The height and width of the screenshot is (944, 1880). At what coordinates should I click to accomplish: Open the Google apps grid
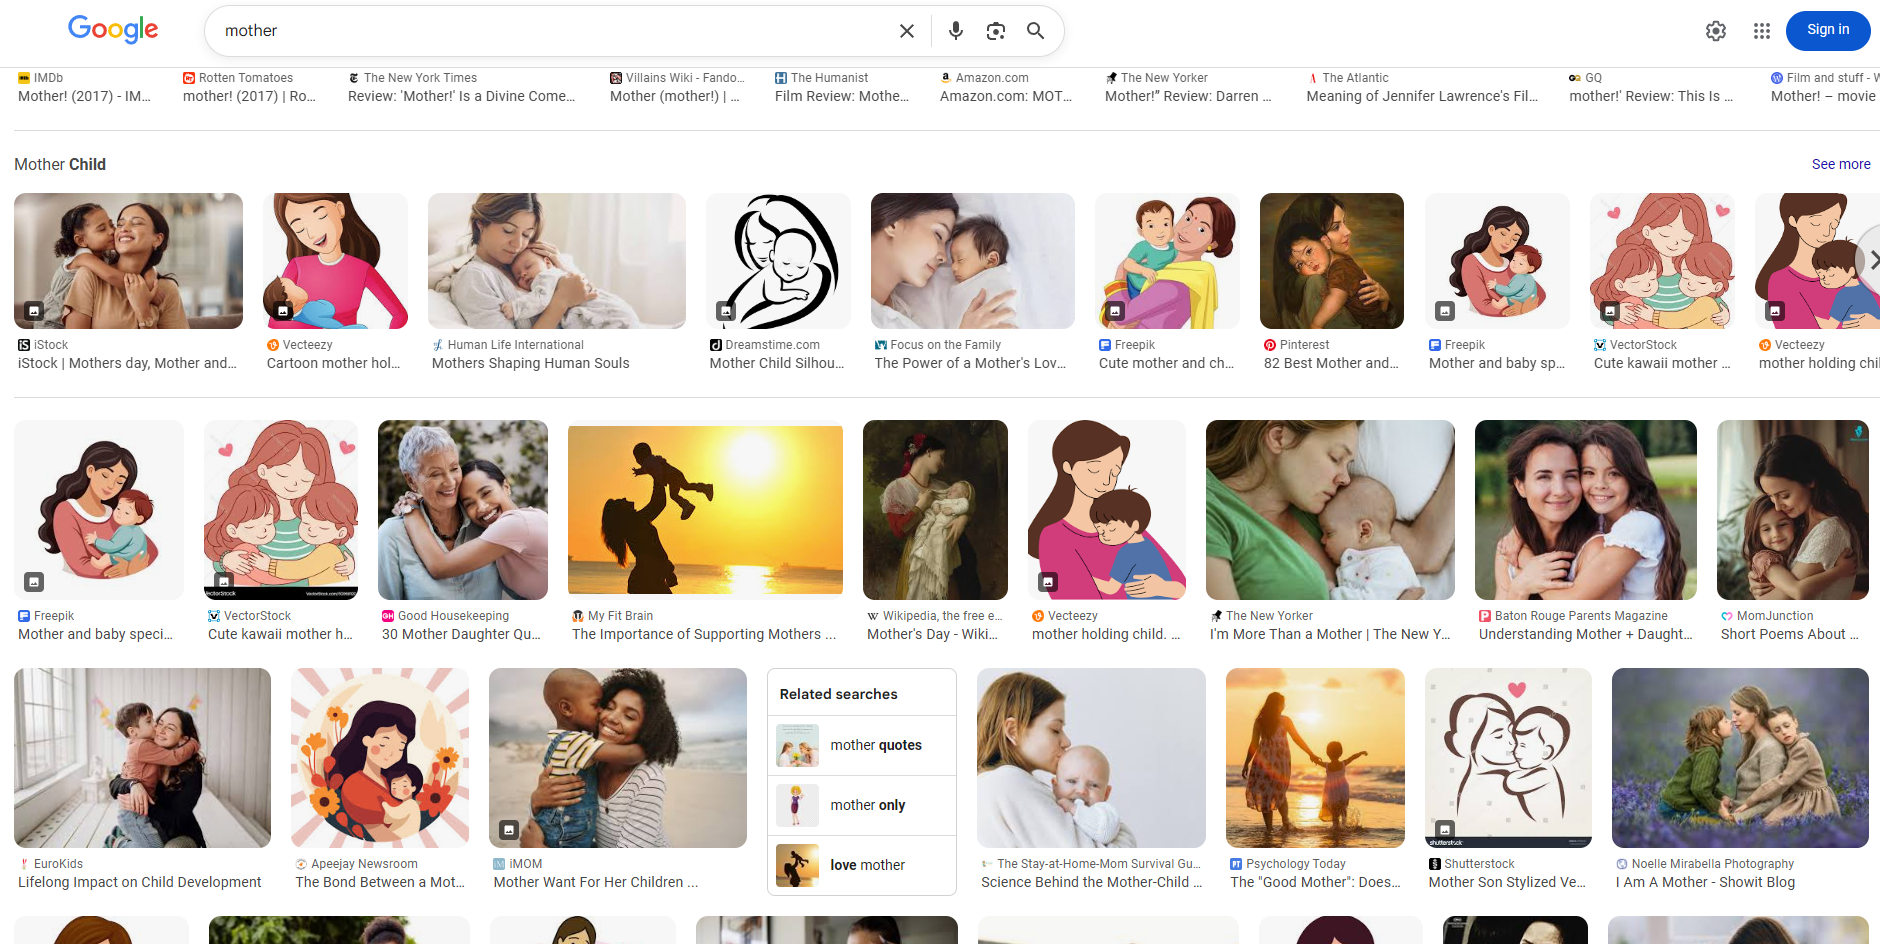(1762, 31)
